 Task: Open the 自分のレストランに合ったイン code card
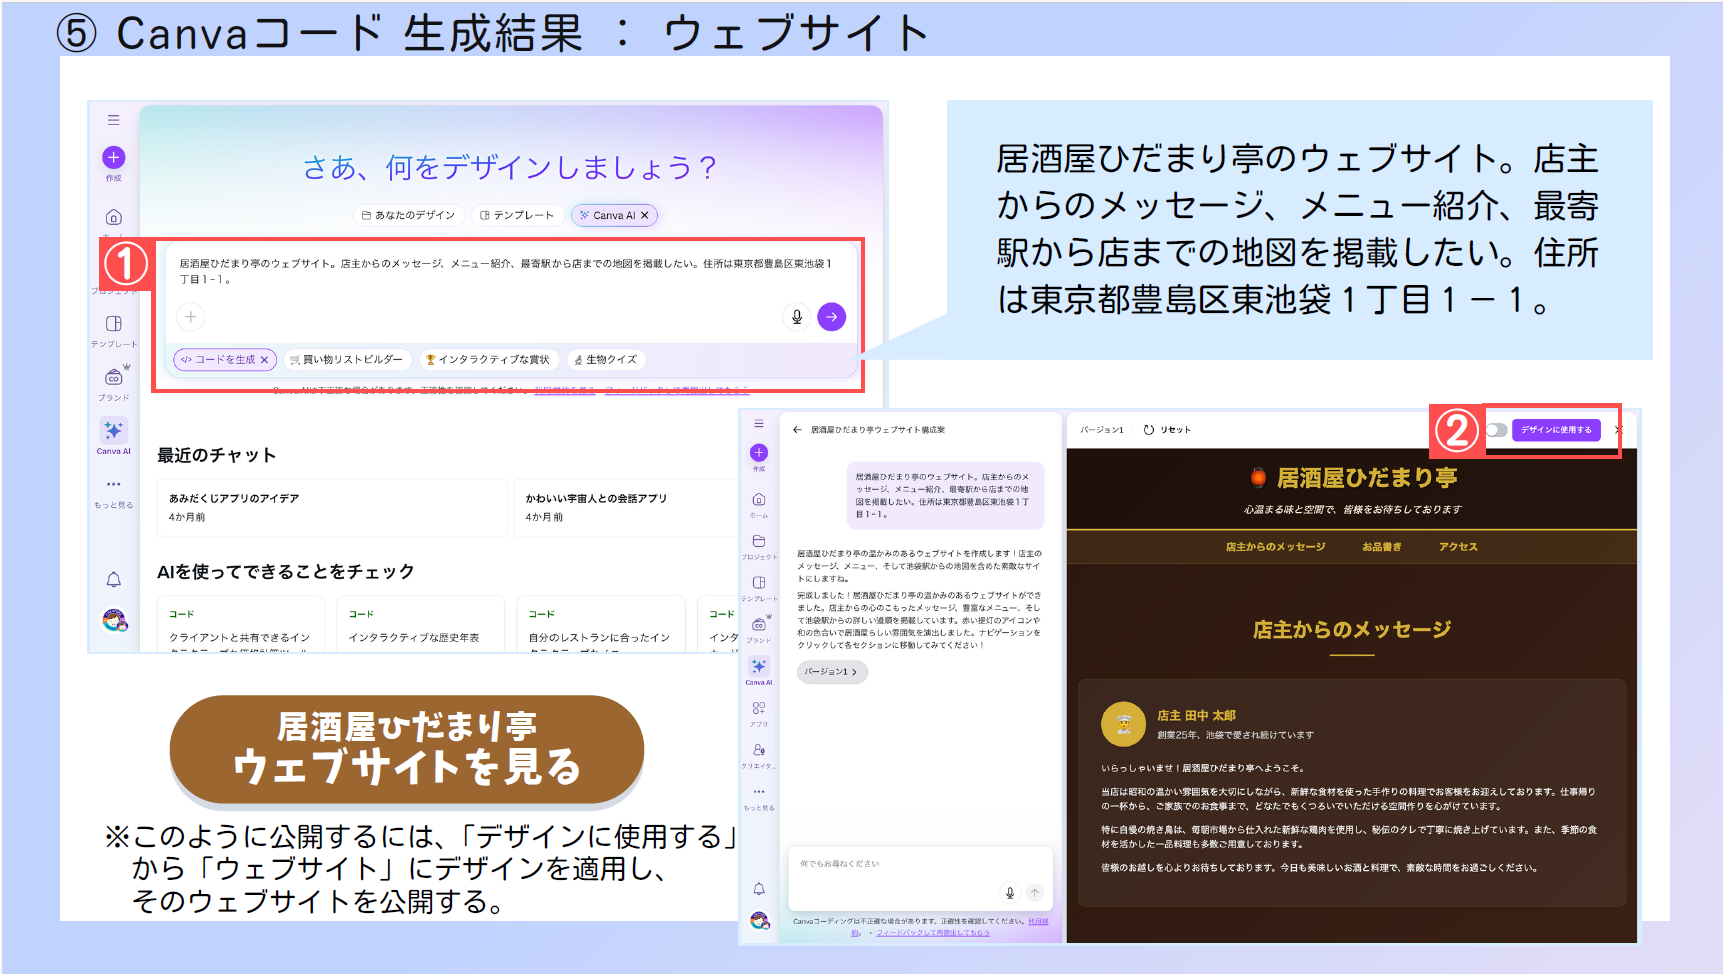tap(601, 625)
